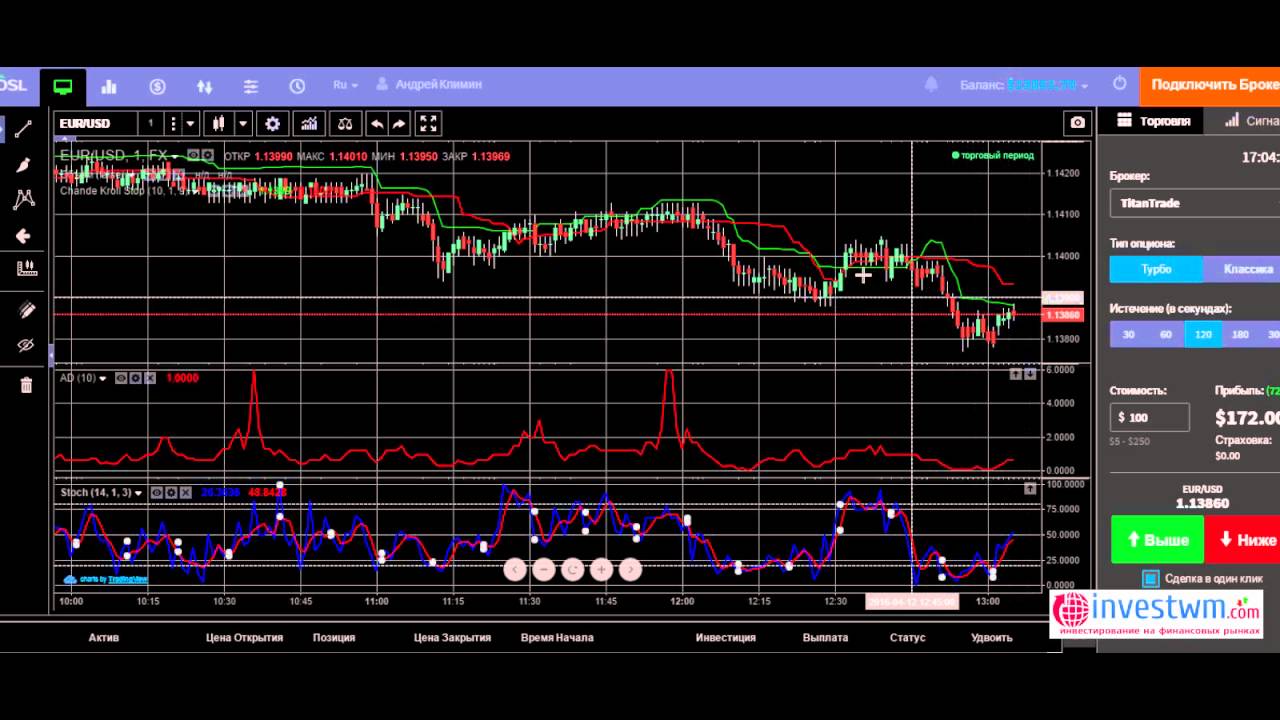Select 60 seconds expiry
The image size is (1280, 720).
coord(1166,334)
